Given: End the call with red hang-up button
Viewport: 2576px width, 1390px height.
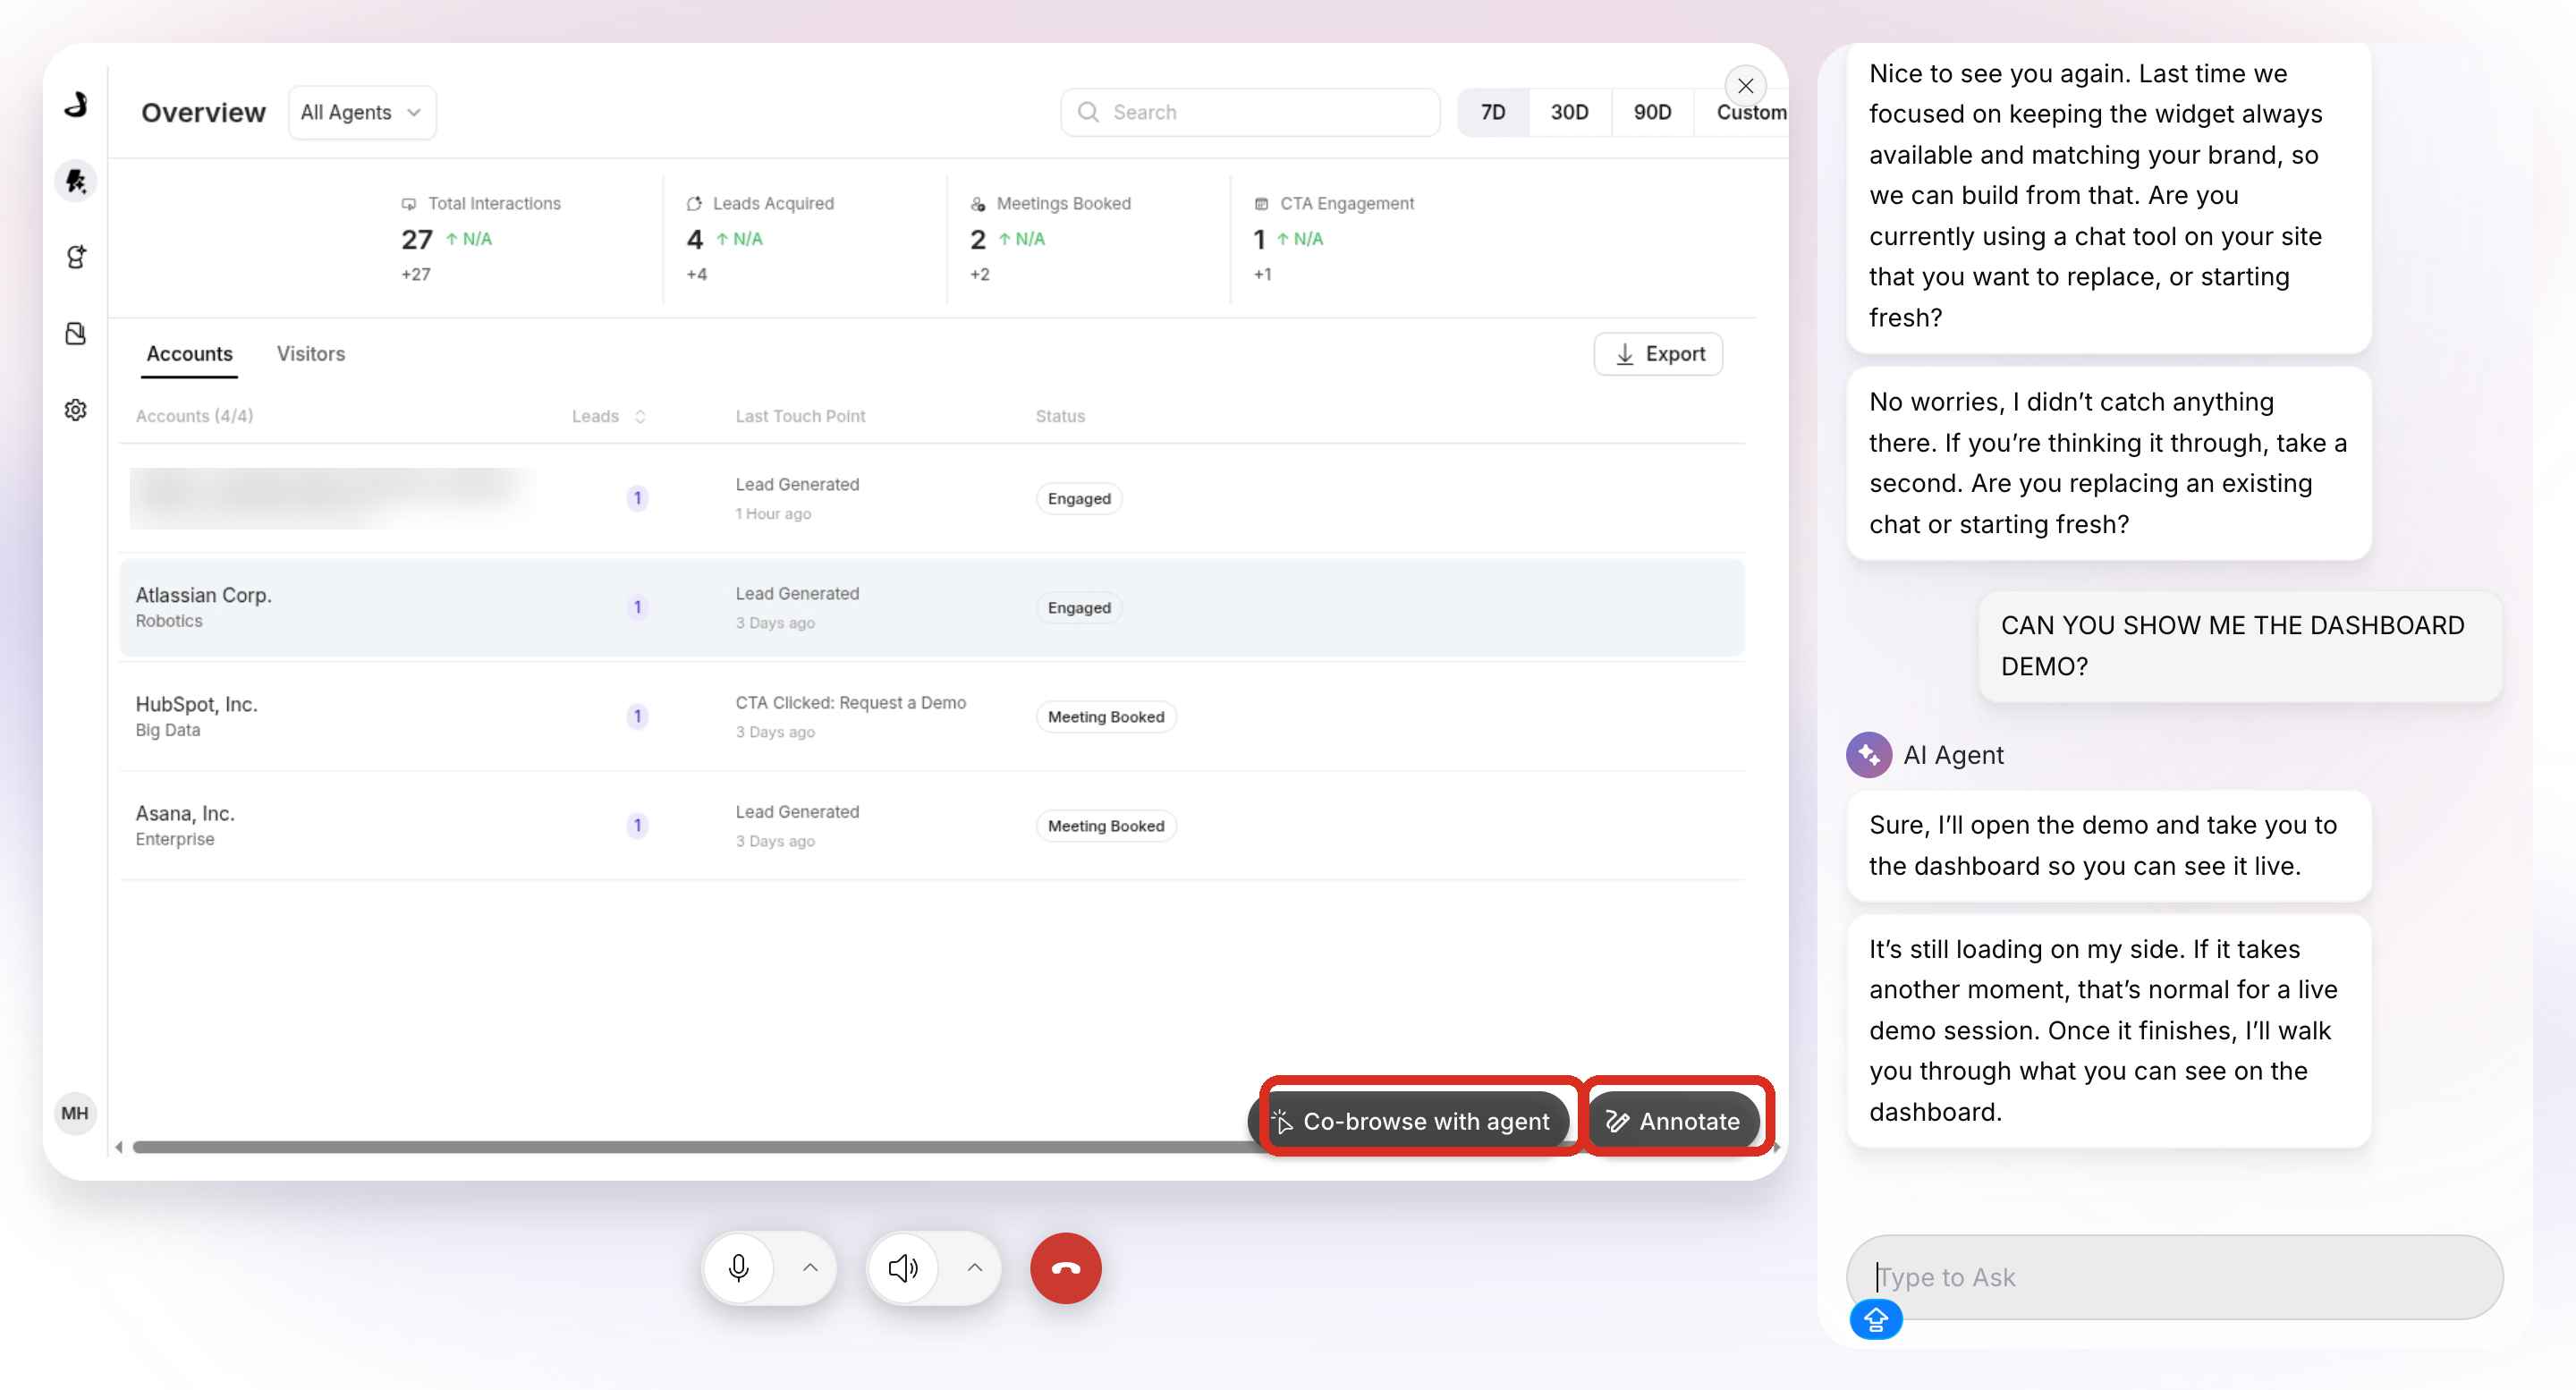Looking at the screenshot, I should pyautogui.click(x=1066, y=1268).
